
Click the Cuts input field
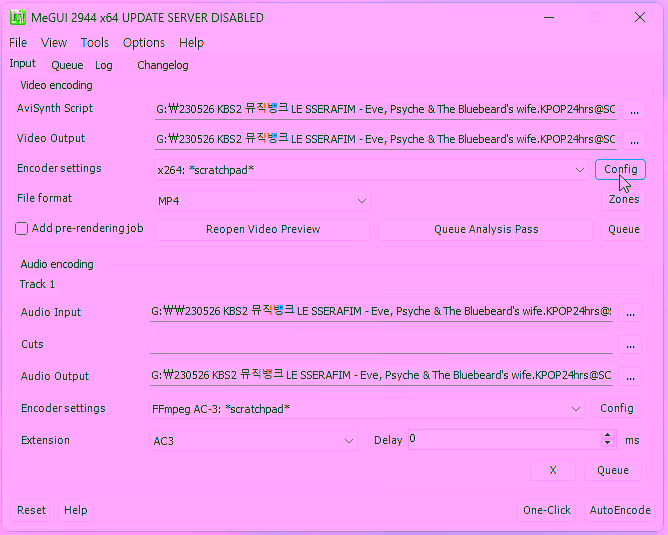[x=381, y=344]
